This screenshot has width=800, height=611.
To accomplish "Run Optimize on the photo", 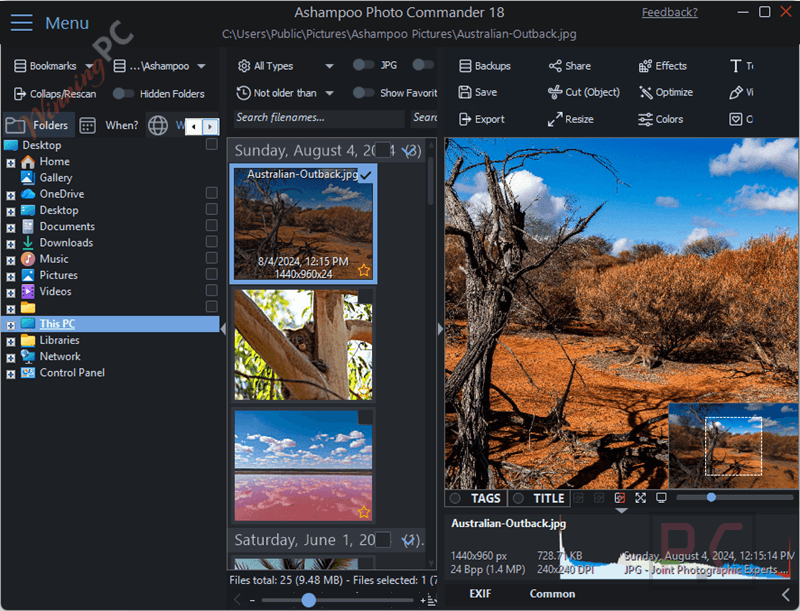I will [x=665, y=92].
